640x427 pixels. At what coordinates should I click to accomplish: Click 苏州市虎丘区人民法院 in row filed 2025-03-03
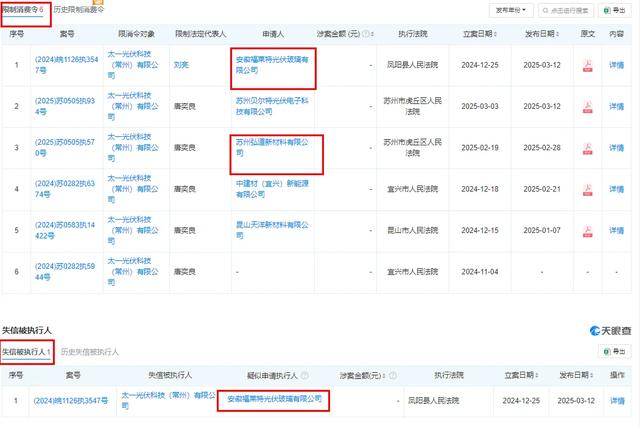pyautogui.click(x=413, y=106)
